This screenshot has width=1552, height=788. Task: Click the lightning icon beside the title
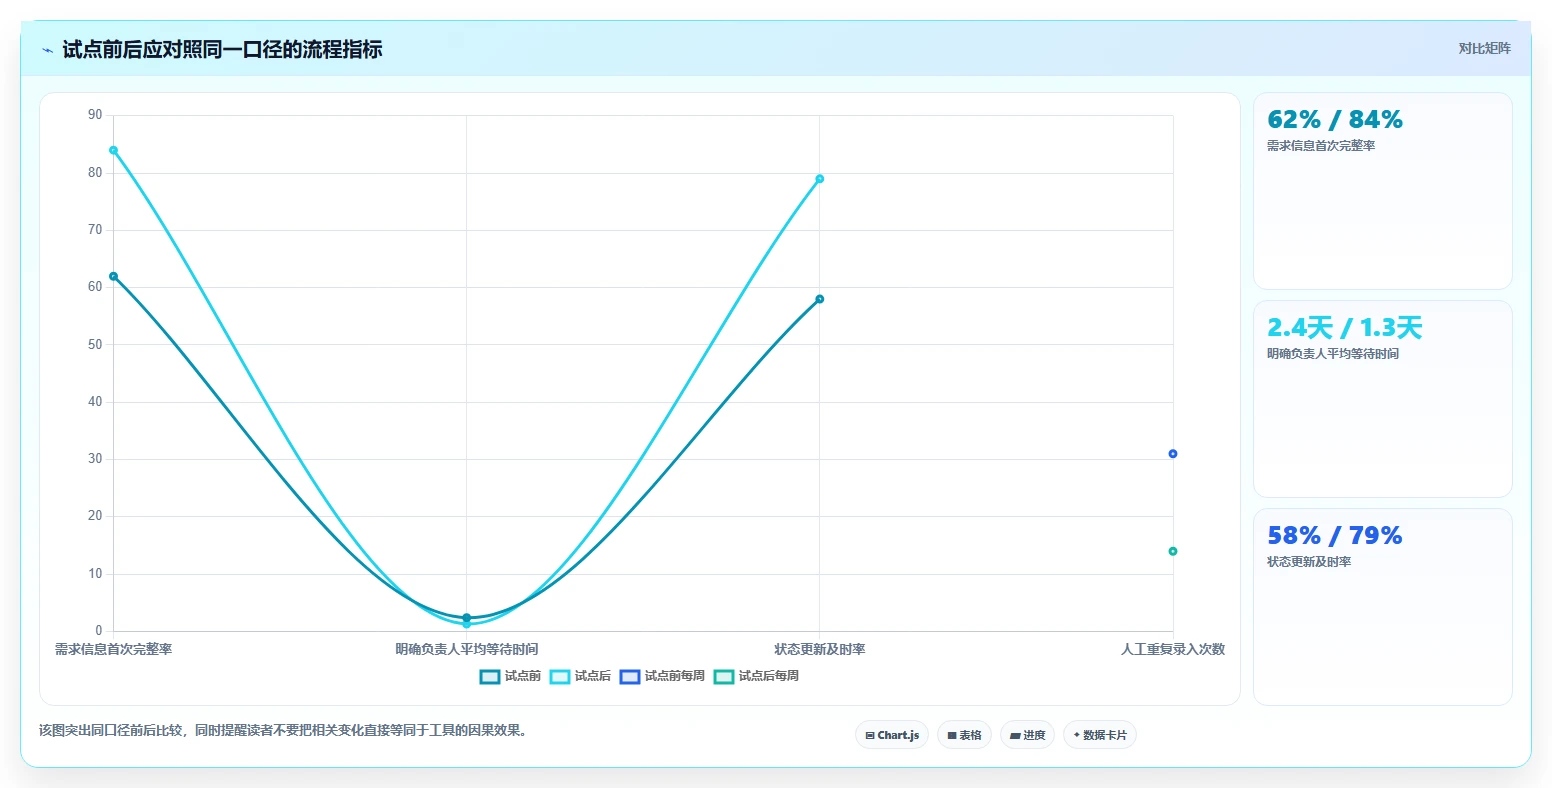pyautogui.click(x=47, y=50)
